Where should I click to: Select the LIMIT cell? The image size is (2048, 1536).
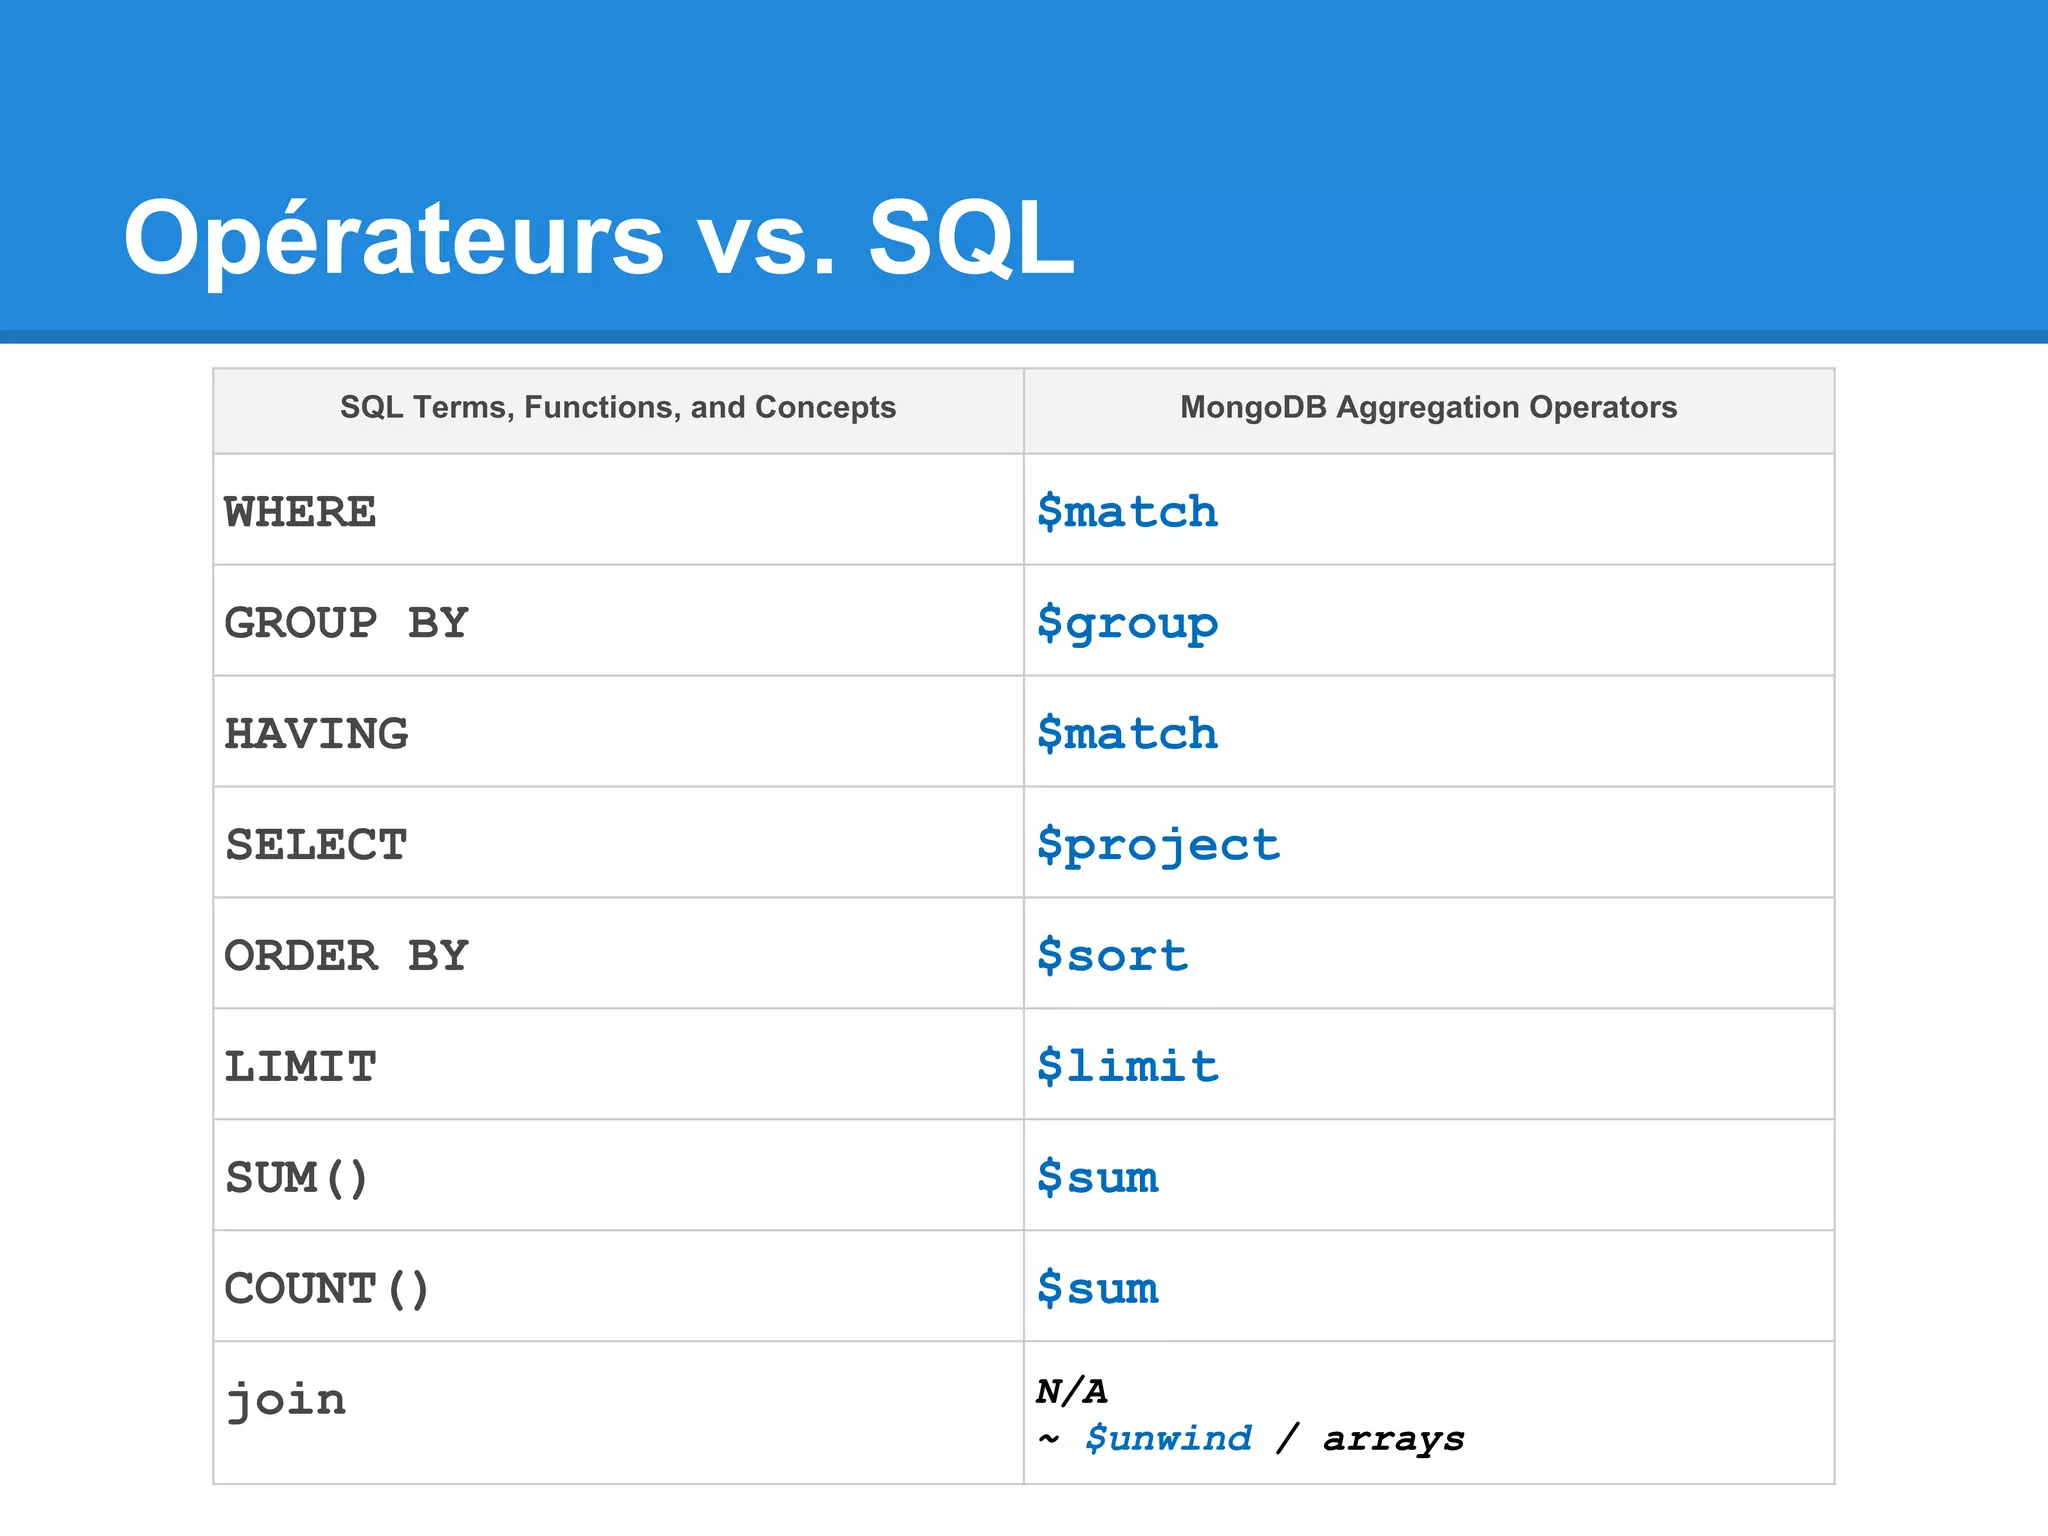point(300,1067)
